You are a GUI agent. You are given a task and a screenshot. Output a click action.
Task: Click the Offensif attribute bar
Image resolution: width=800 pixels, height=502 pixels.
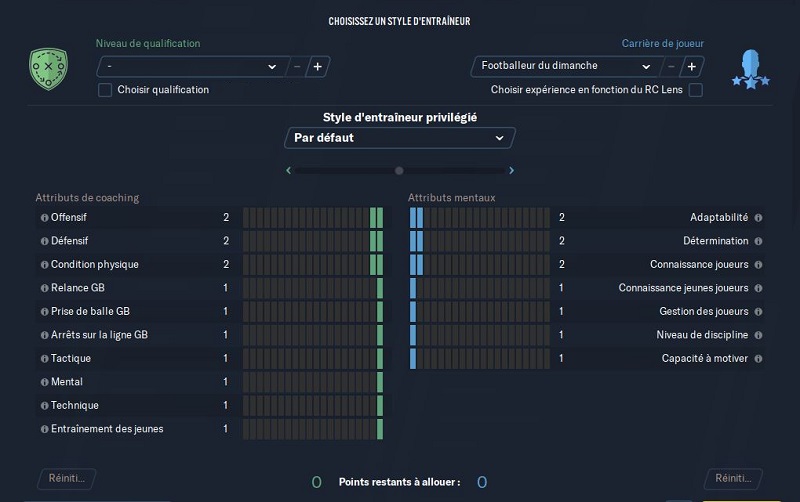point(313,218)
